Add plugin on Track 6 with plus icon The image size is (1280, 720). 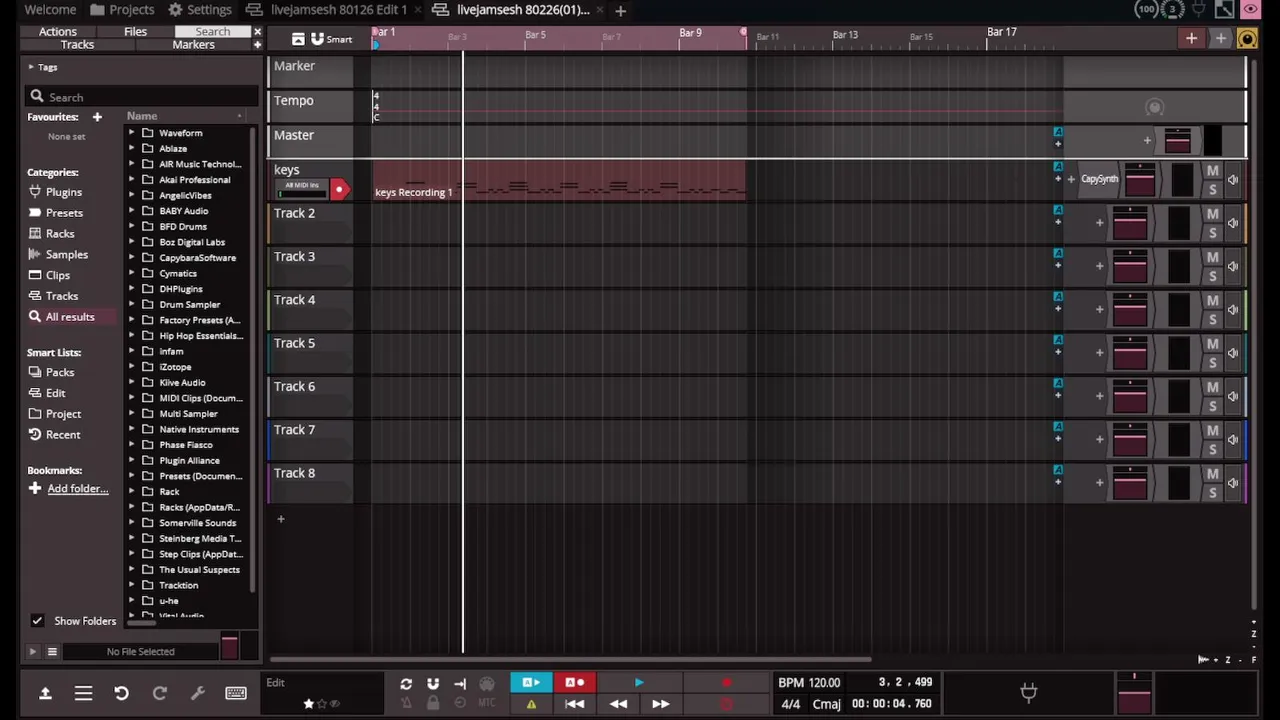1099,396
